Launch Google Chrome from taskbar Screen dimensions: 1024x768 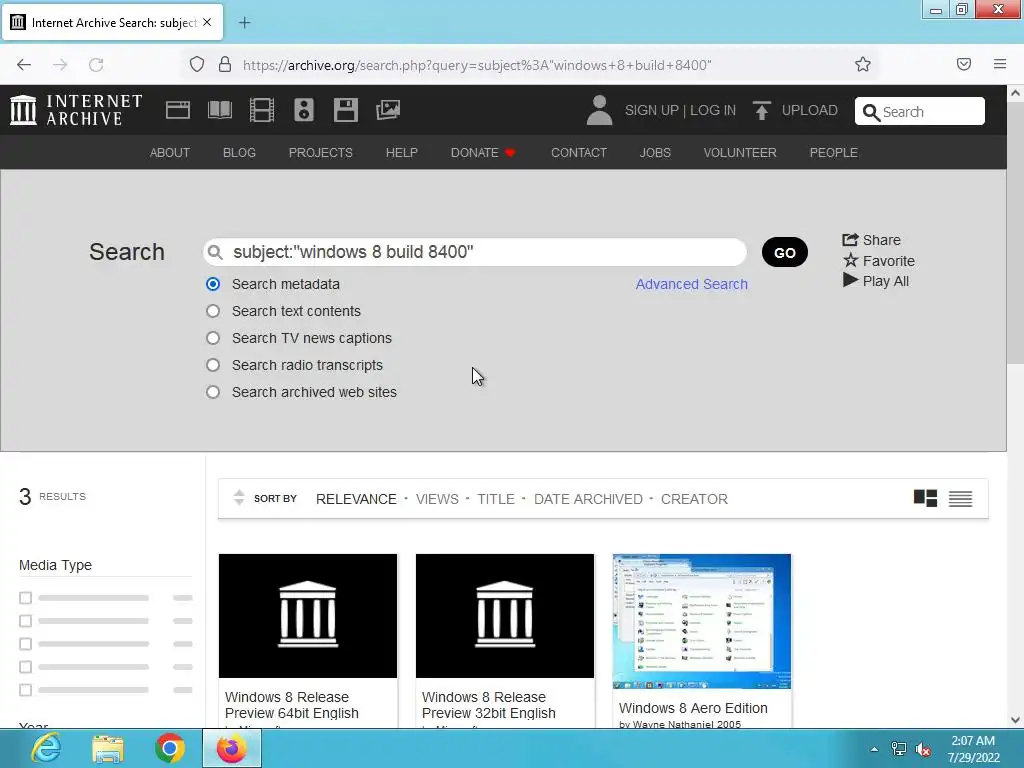(170, 748)
